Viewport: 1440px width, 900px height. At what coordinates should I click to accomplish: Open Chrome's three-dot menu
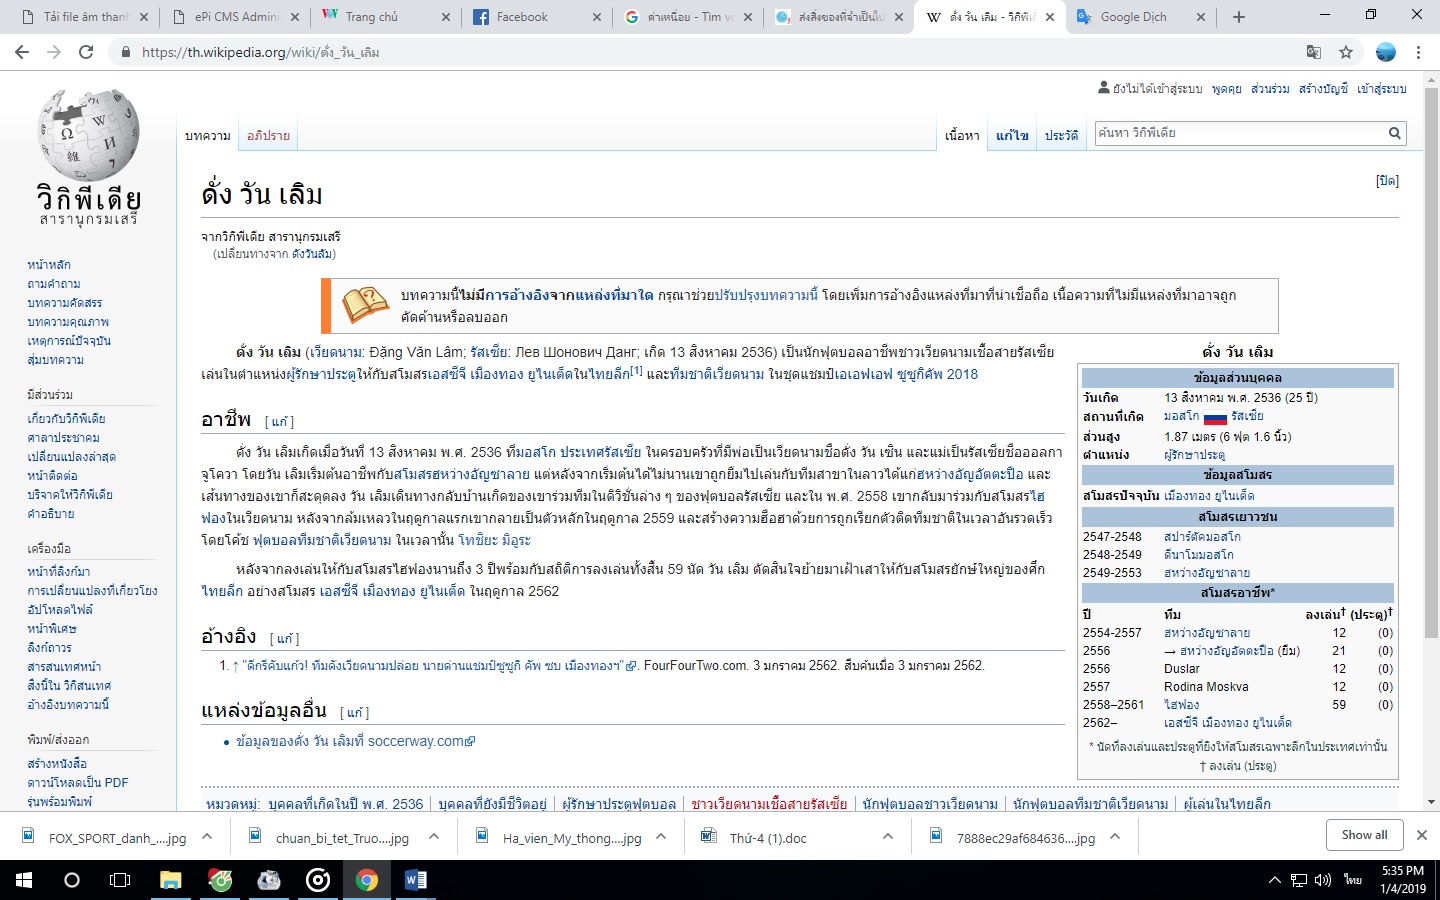1418,52
